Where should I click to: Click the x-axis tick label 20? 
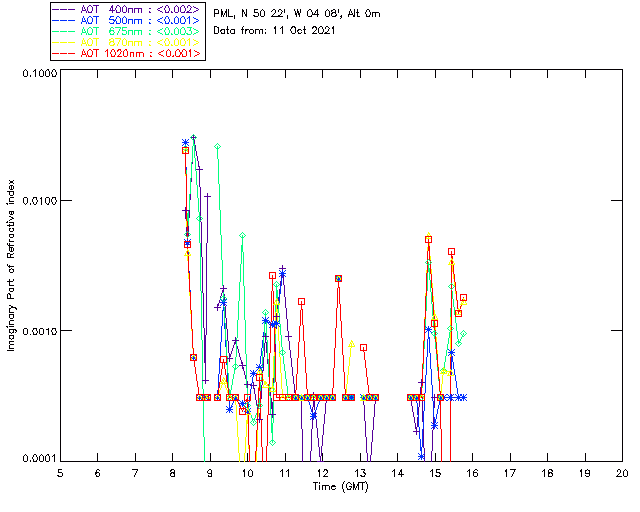622,473
